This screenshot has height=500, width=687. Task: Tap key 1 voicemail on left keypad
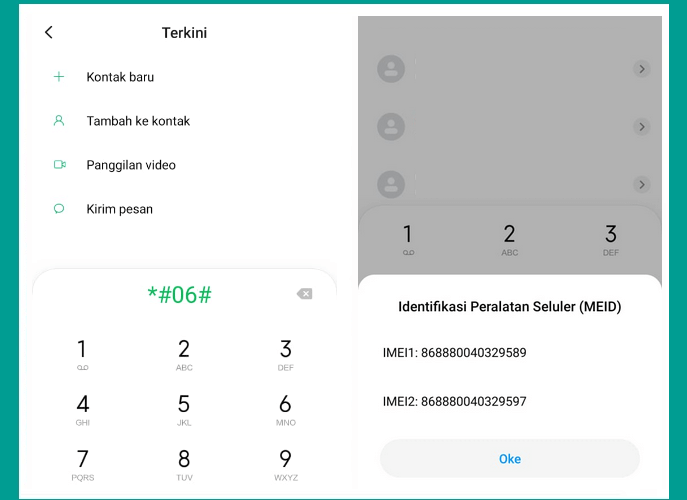(x=82, y=354)
